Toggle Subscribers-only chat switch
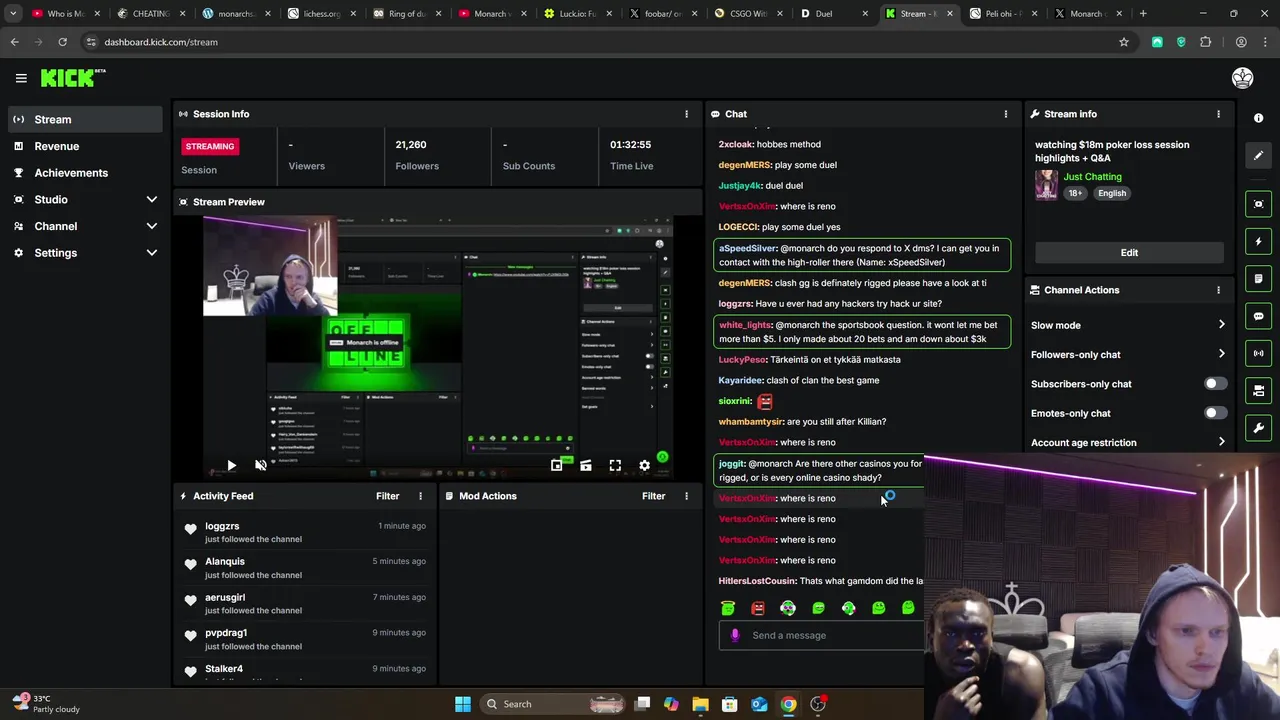This screenshot has width=1280, height=720. (1215, 384)
